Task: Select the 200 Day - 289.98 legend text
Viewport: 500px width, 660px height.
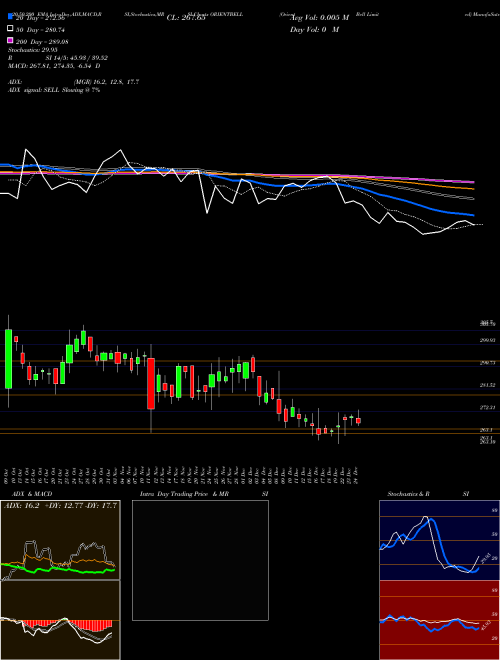Action: 42,42
